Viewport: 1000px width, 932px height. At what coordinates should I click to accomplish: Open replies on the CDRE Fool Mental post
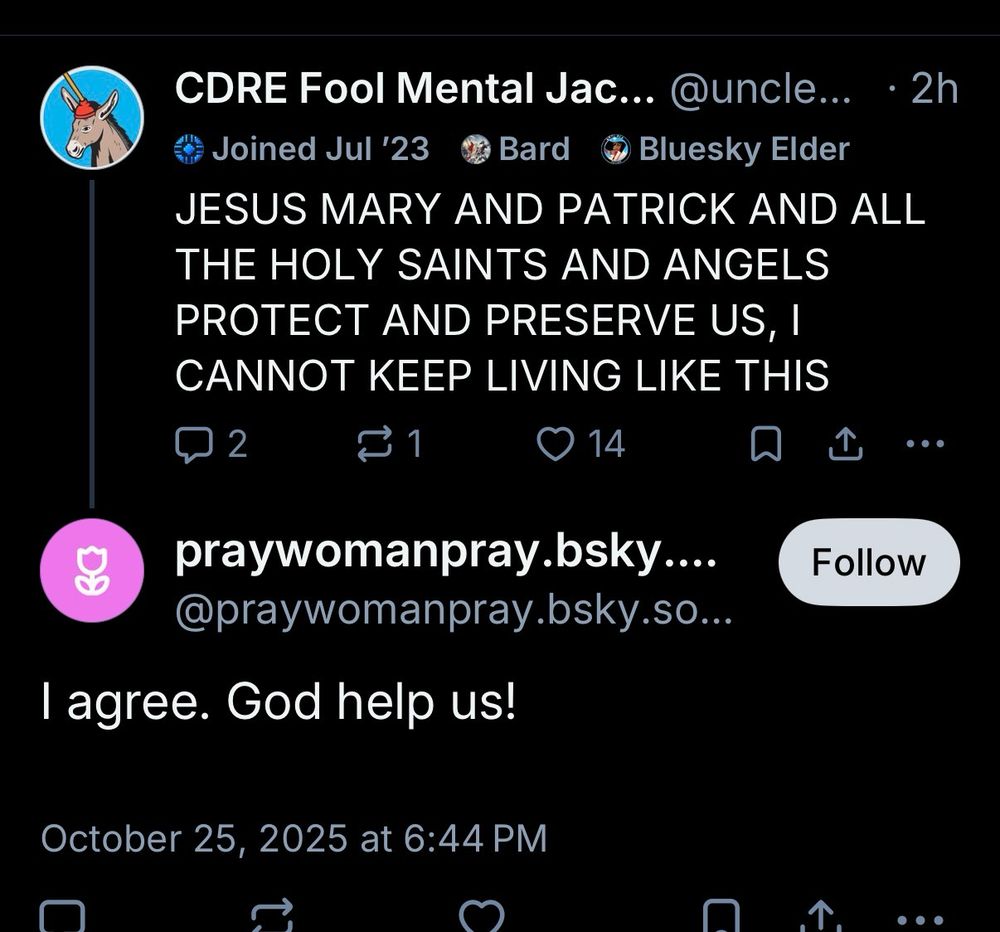coord(196,443)
